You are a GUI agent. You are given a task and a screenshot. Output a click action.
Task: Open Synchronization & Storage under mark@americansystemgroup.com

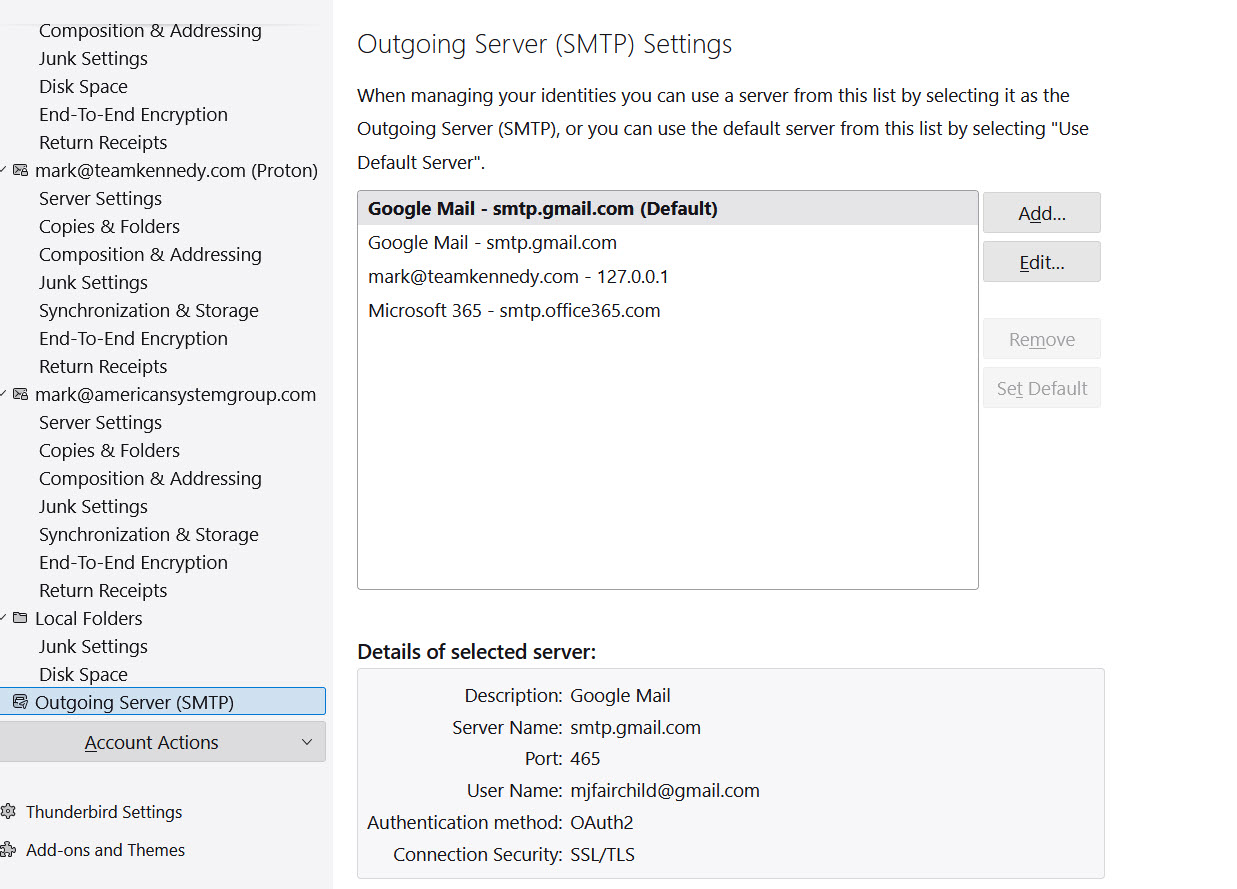[x=148, y=534]
